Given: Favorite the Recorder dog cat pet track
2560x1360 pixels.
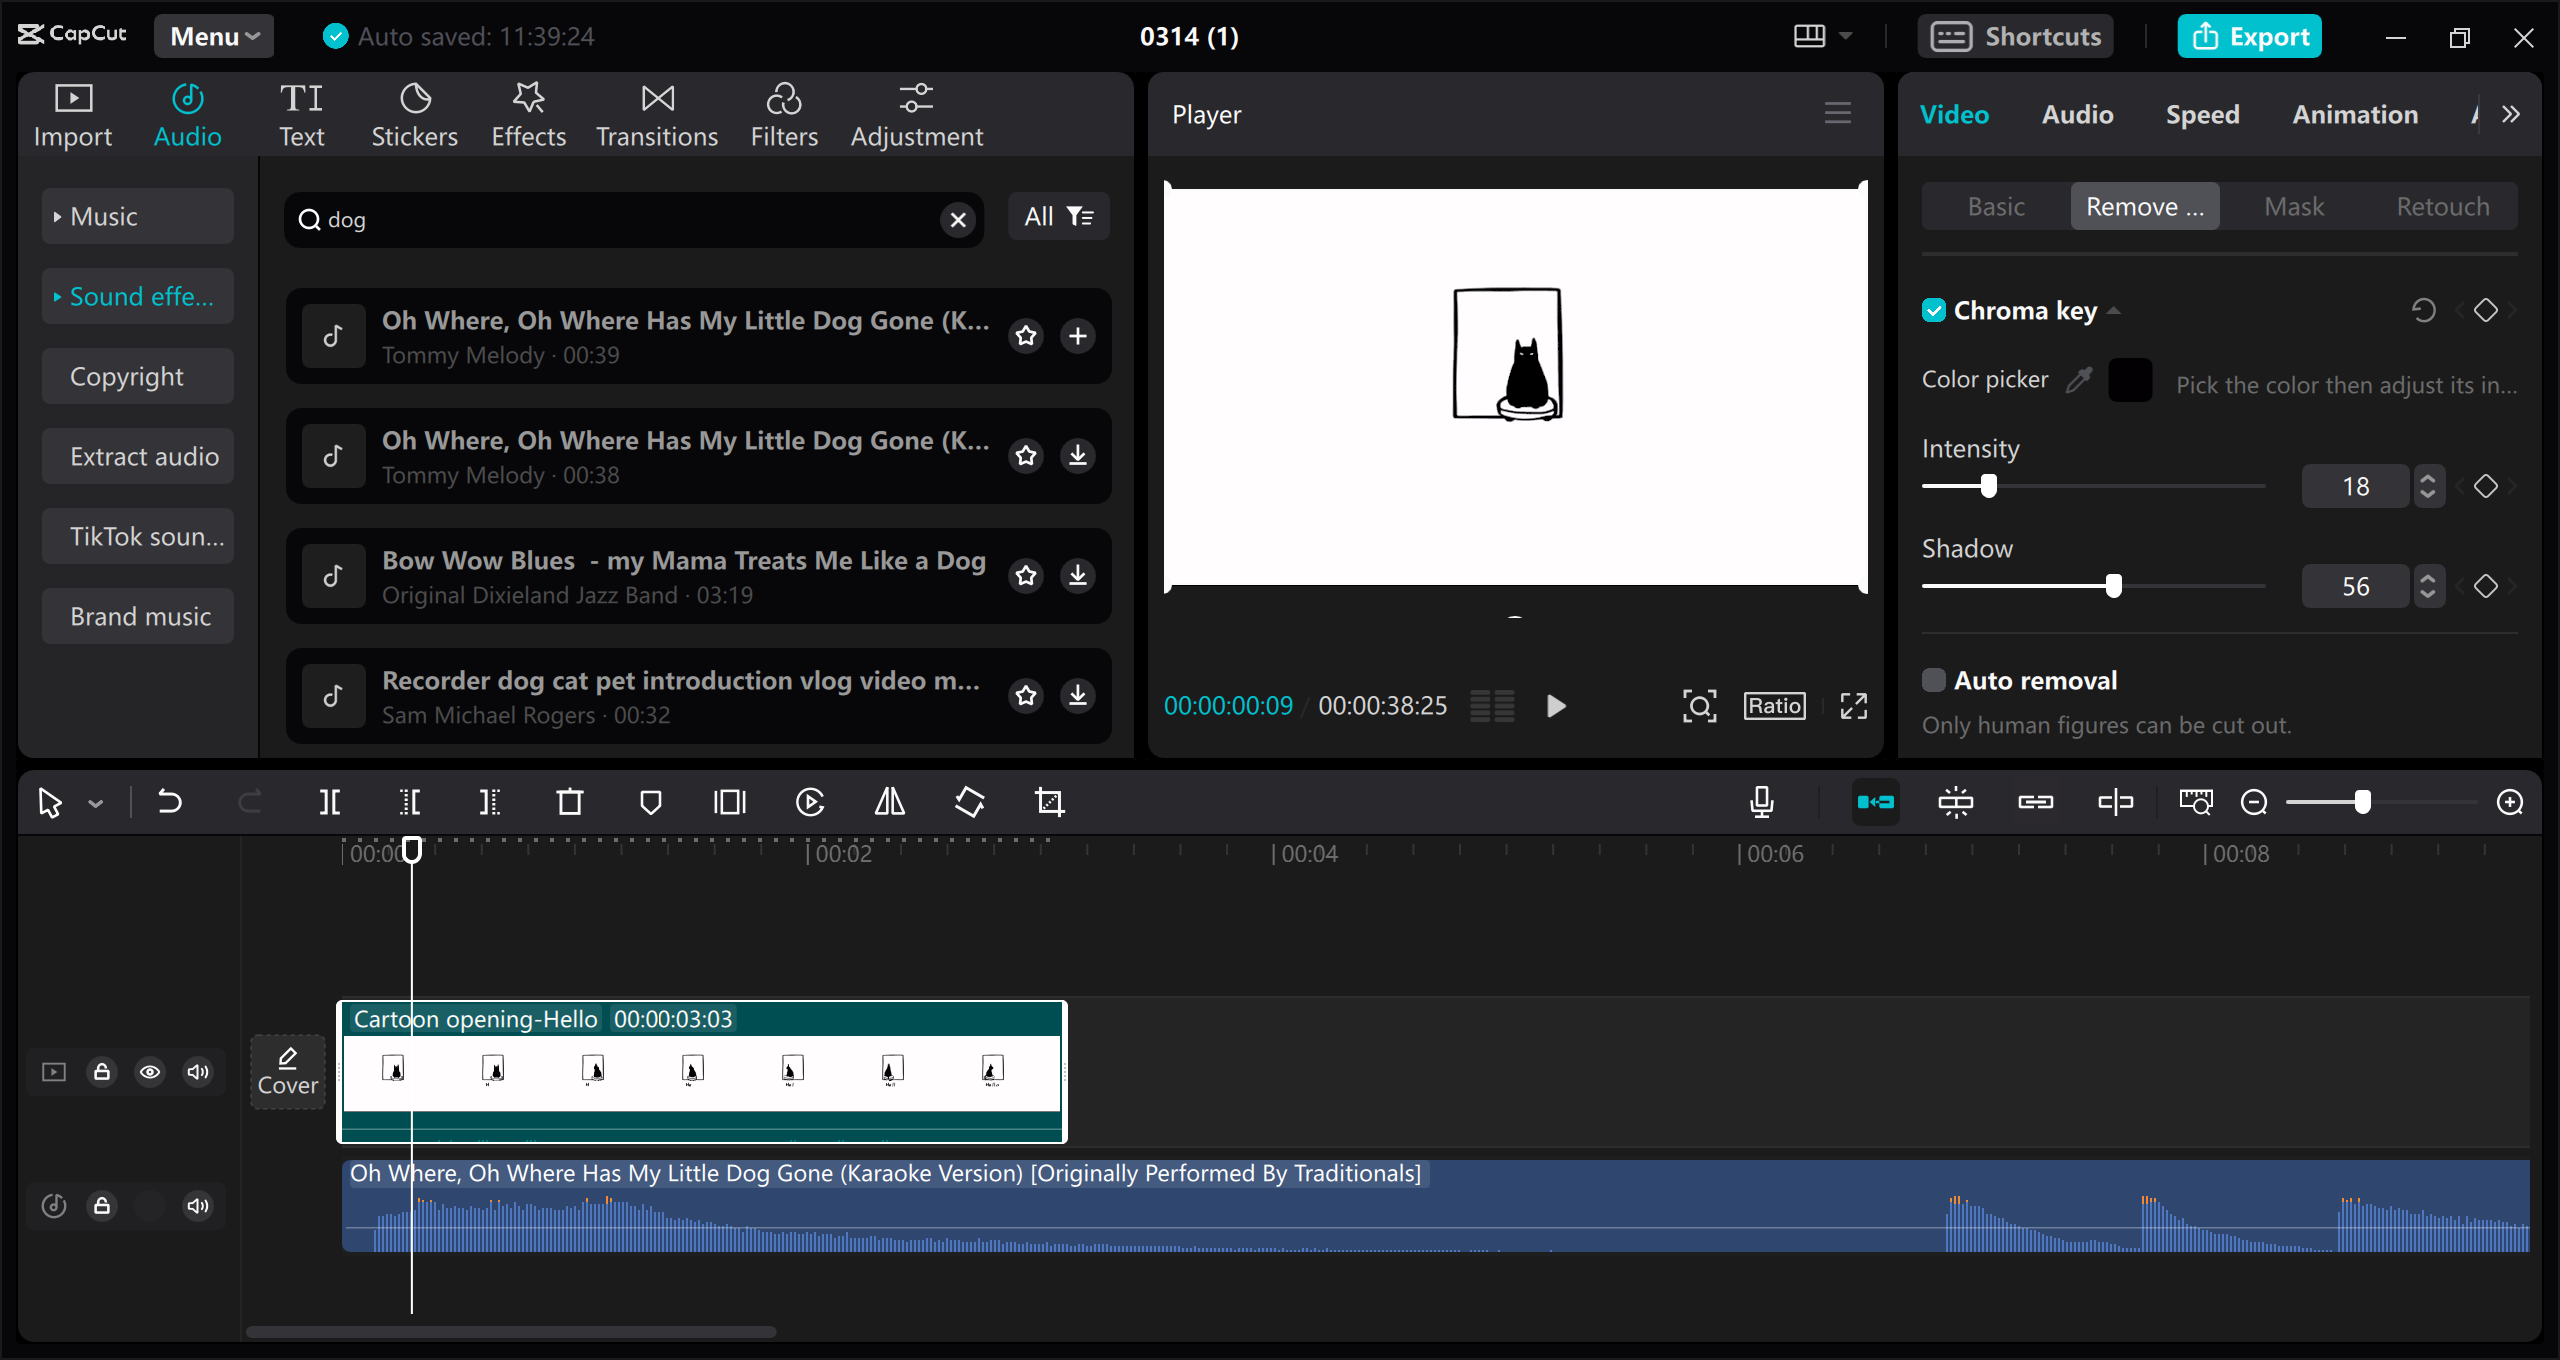Looking at the screenshot, I should (x=1026, y=696).
